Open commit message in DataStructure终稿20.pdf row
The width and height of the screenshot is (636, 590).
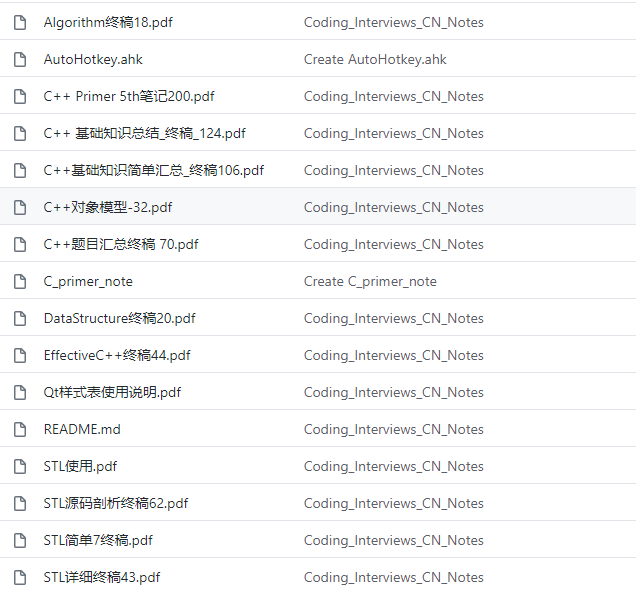[394, 318]
